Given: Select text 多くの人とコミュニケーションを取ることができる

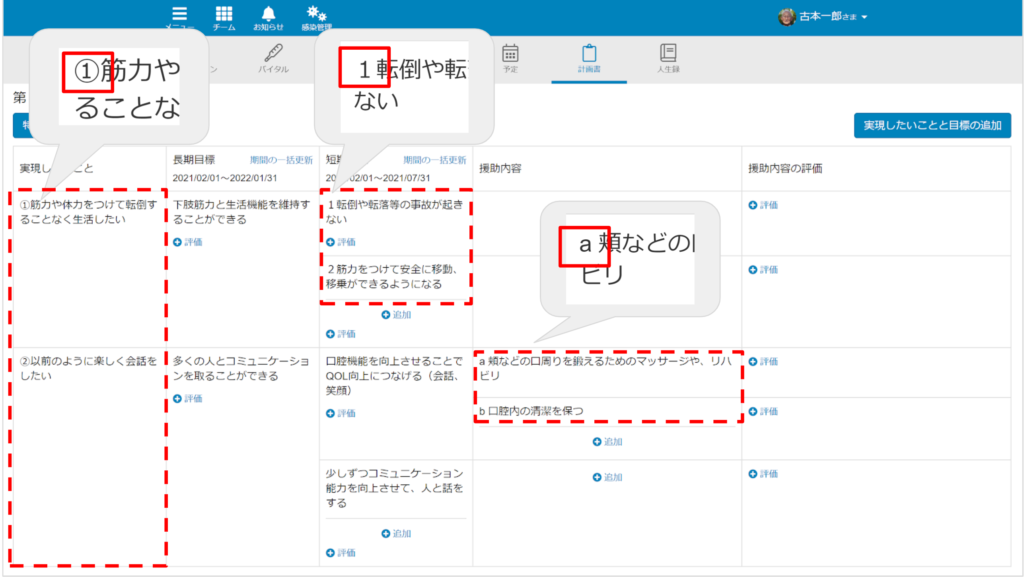Looking at the screenshot, I should (x=241, y=368).
